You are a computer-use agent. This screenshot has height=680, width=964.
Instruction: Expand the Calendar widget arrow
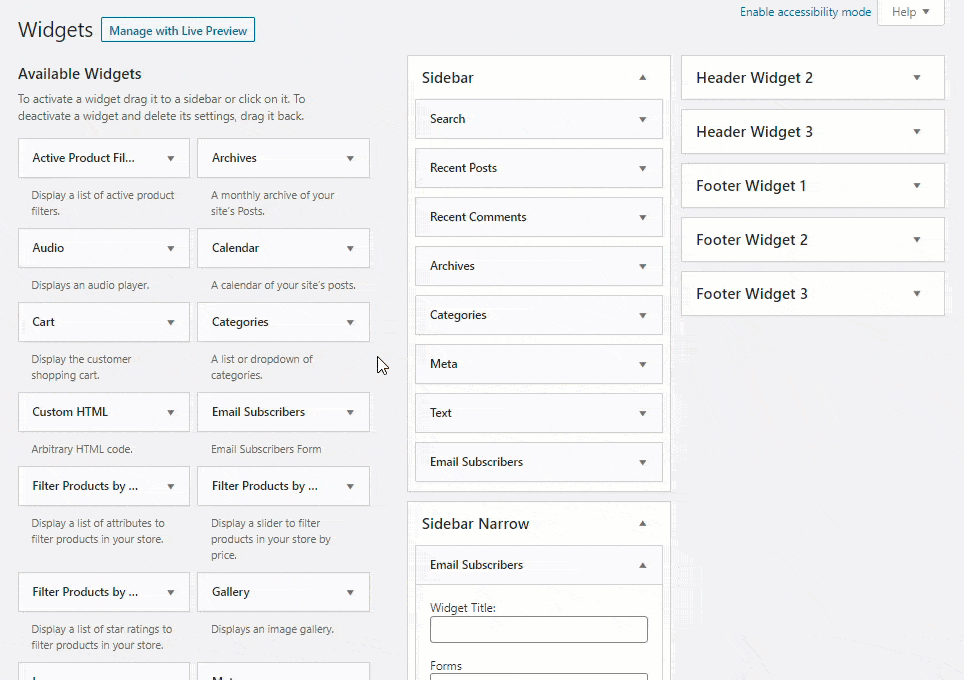click(x=350, y=248)
